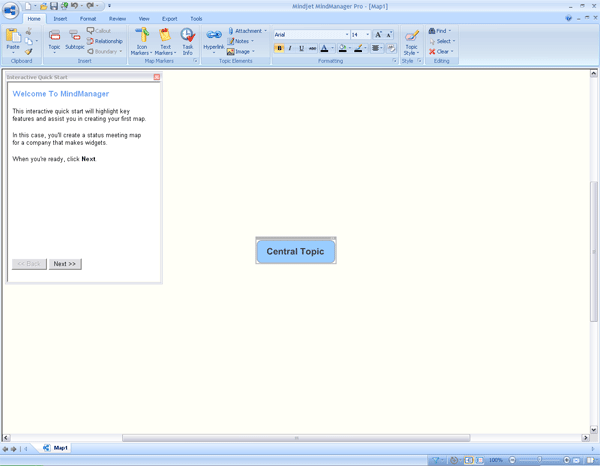The image size is (600, 466).
Task: Close the Interactive Quick Start panel
Action: pyautogui.click(x=157, y=77)
